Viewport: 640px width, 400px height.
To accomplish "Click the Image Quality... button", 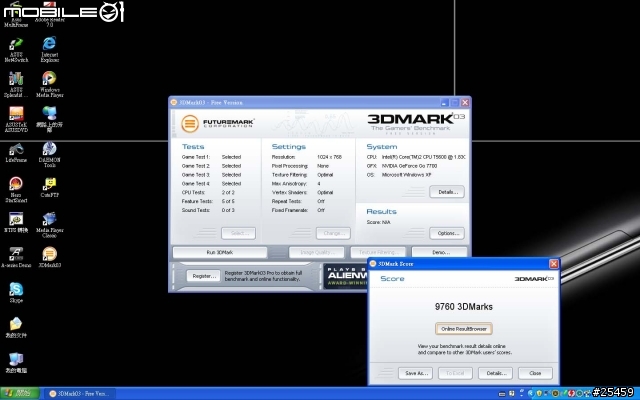I will click(x=316, y=252).
